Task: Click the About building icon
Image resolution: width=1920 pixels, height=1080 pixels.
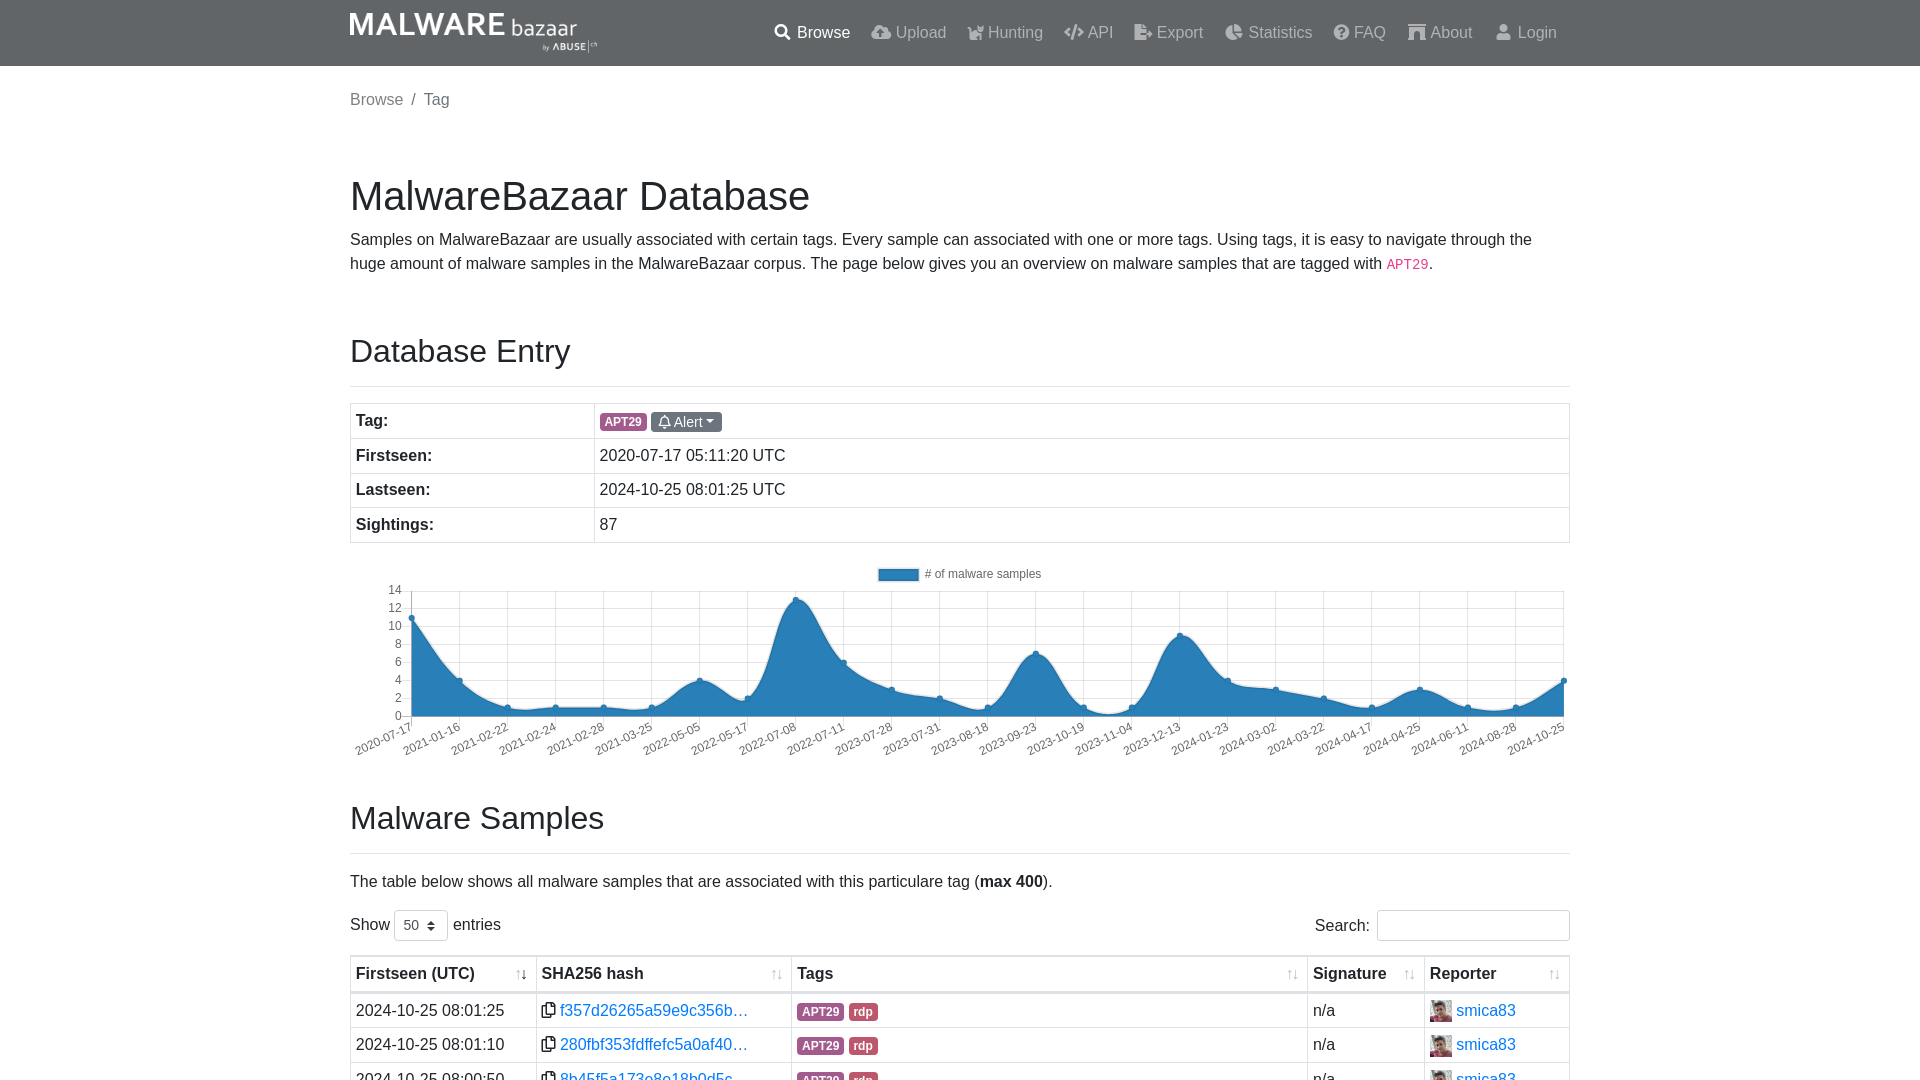Action: point(1417,33)
